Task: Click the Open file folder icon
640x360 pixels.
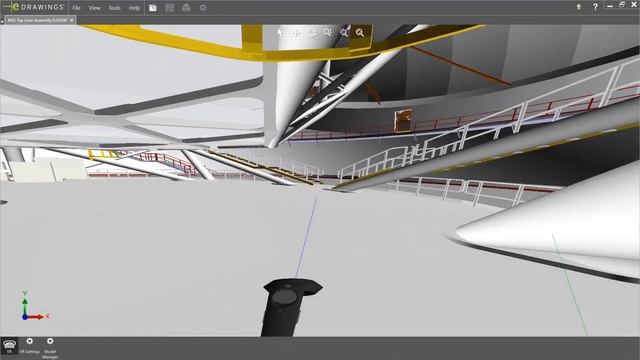Action: point(153,8)
